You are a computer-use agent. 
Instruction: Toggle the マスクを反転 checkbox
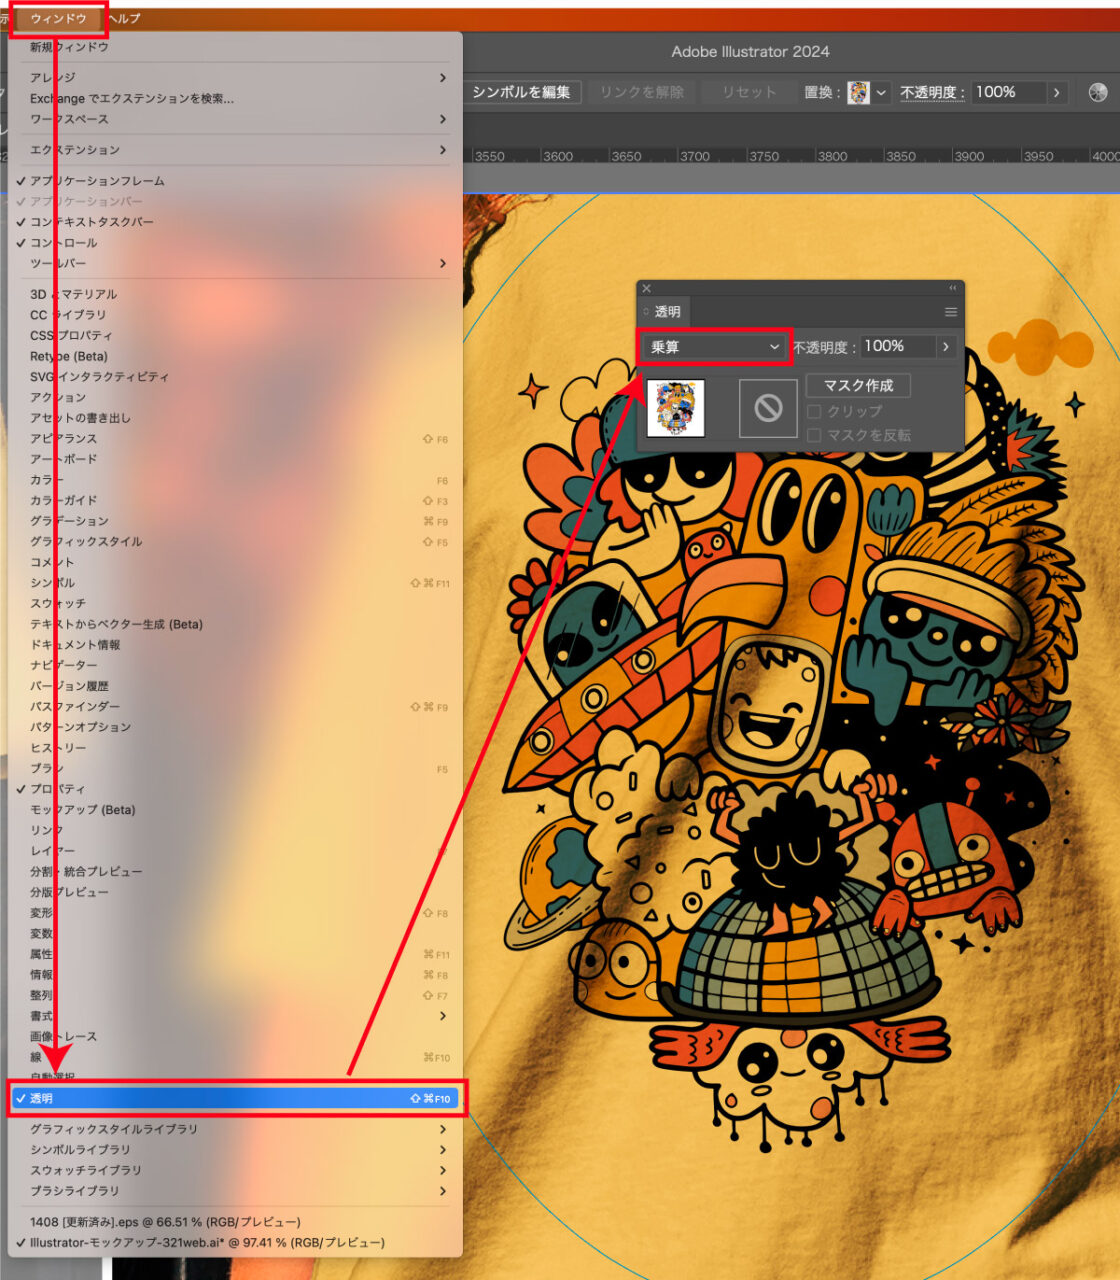click(814, 435)
